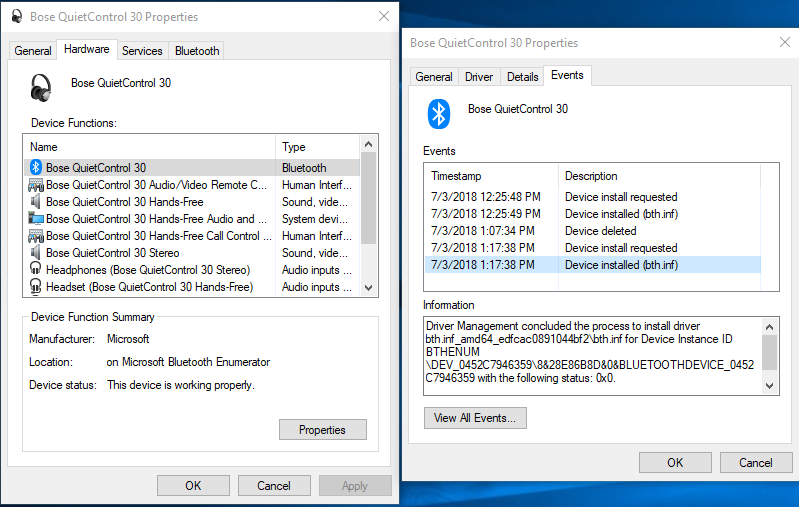
Task: Click the Headphones (Stereo) row icon
Action: coord(36,269)
